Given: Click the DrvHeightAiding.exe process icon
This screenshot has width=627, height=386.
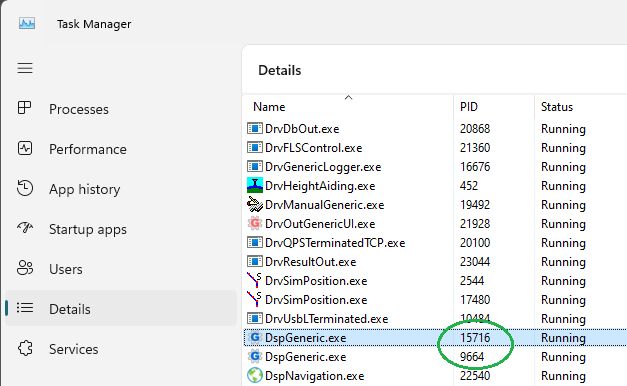Looking at the screenshot, I should 255,185.
